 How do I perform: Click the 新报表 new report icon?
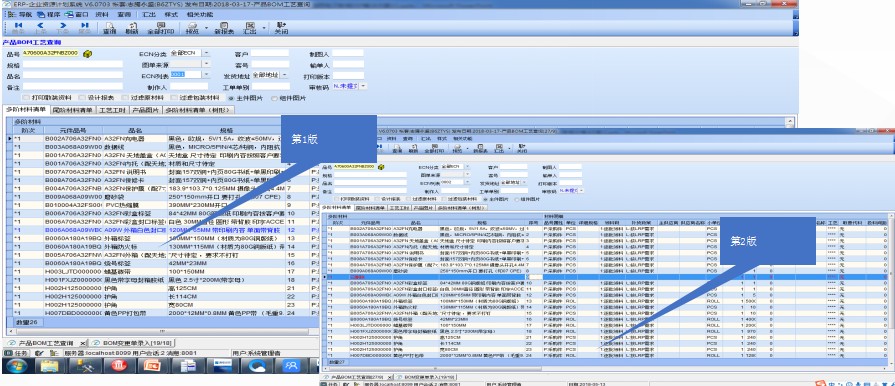(224, 27)
